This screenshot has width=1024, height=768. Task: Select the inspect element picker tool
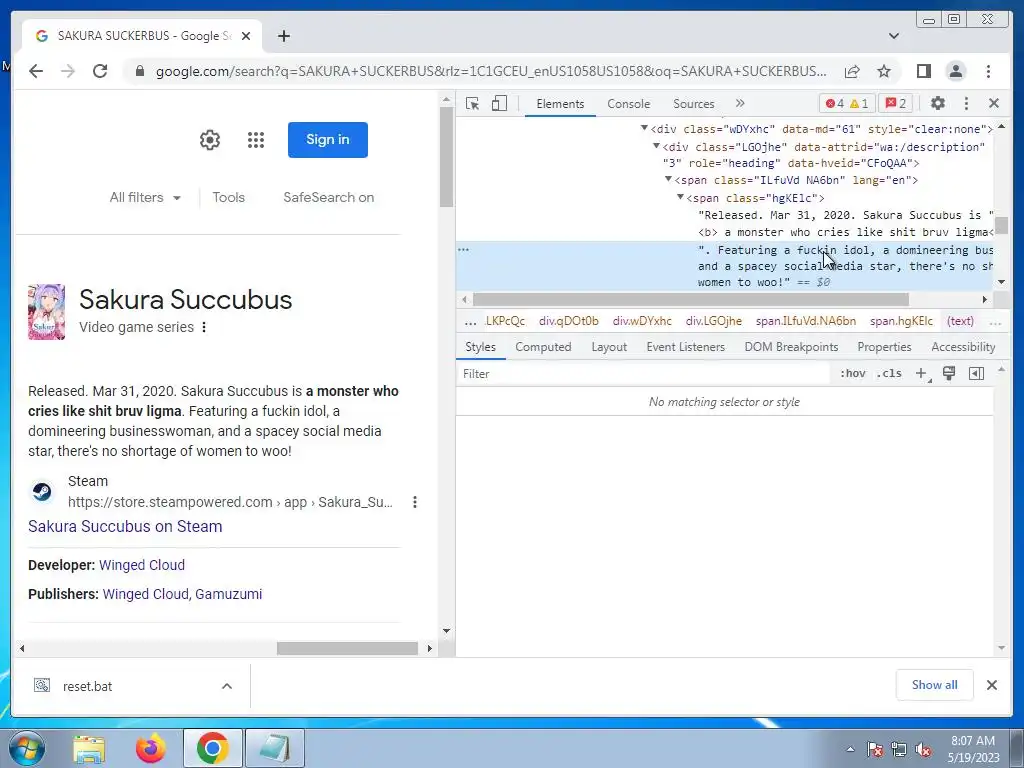472,104
